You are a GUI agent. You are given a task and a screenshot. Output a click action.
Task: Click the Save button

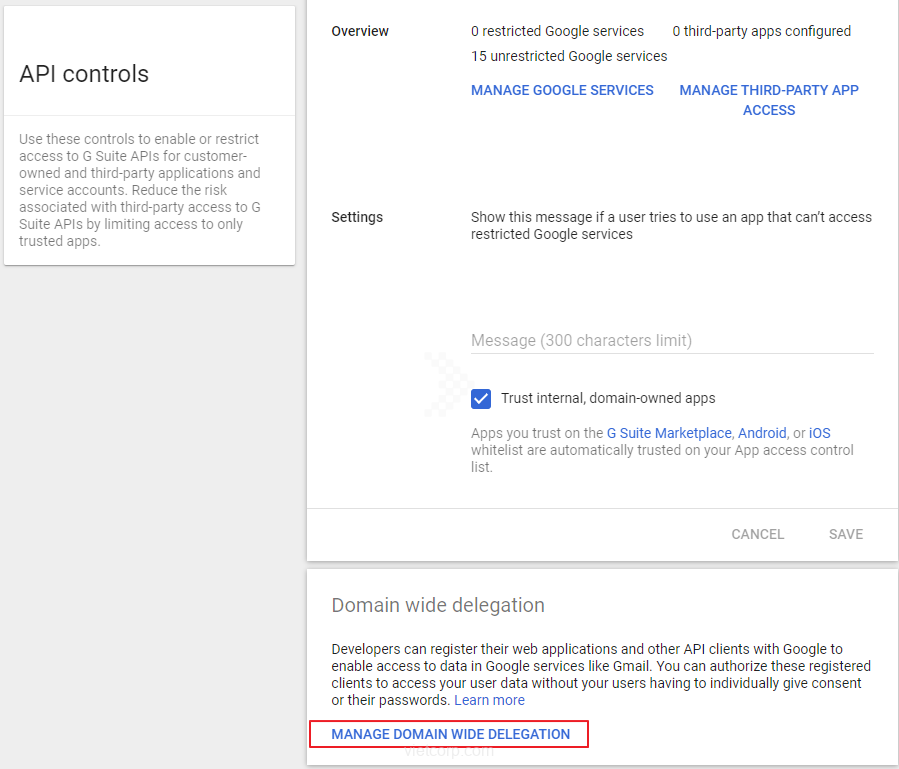click(845, 534)
